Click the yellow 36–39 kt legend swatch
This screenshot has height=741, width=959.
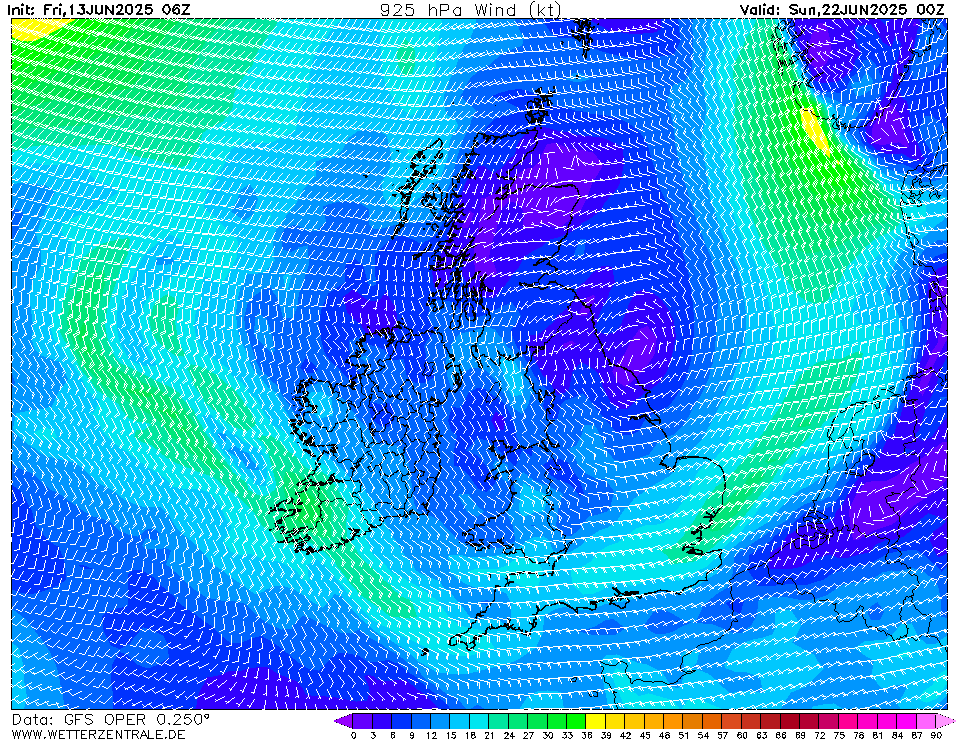click(x=596, y=721)
